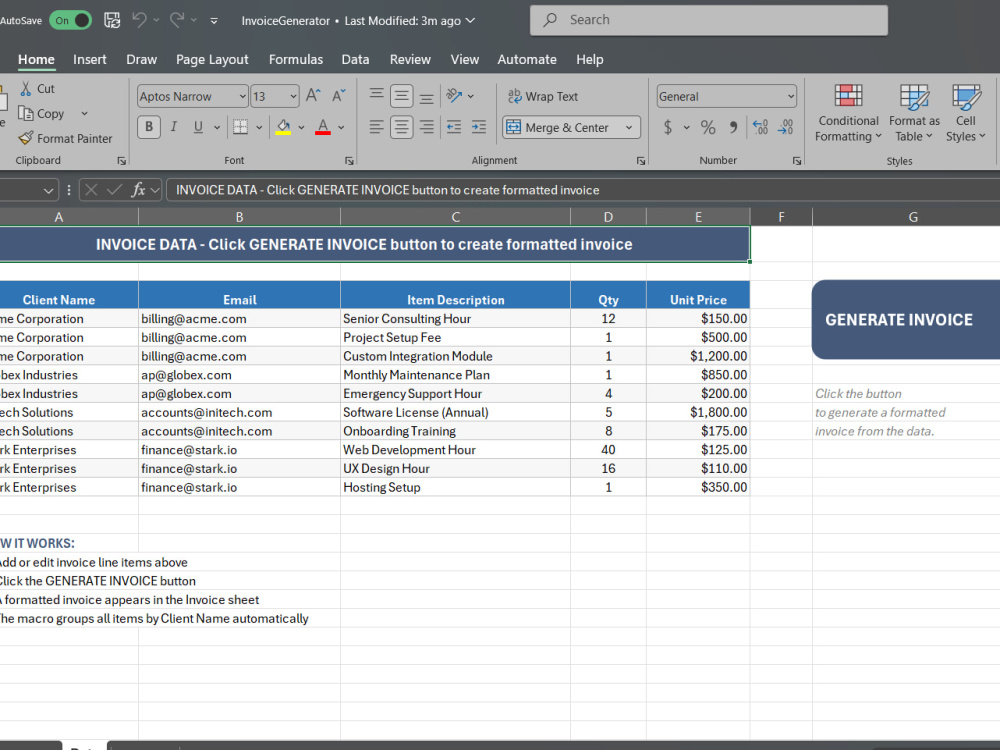Open Conditional Formatting menu
Viewport: 1000px width, 750px height.
[848, 114]
